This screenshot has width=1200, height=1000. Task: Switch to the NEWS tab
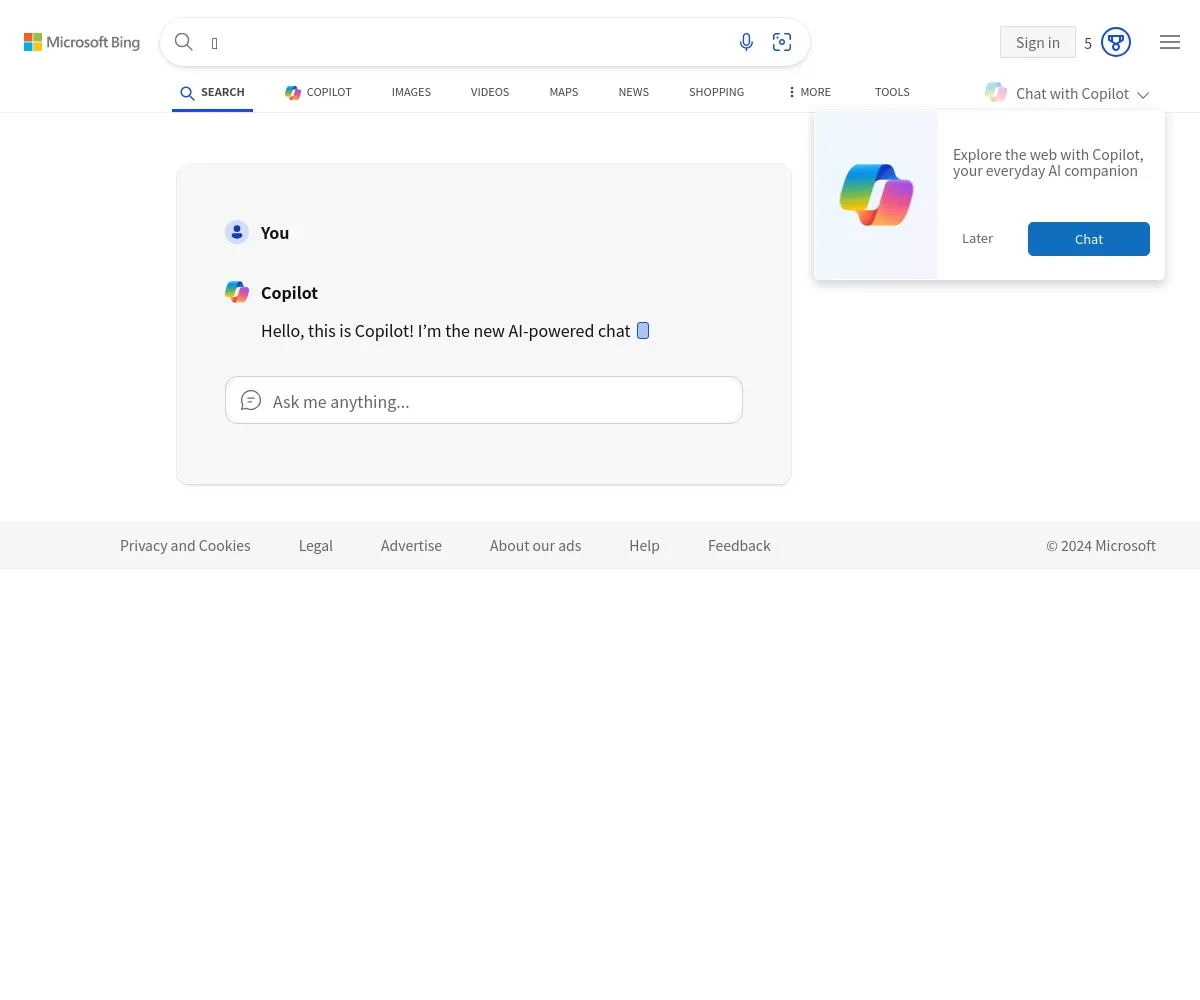634,92
